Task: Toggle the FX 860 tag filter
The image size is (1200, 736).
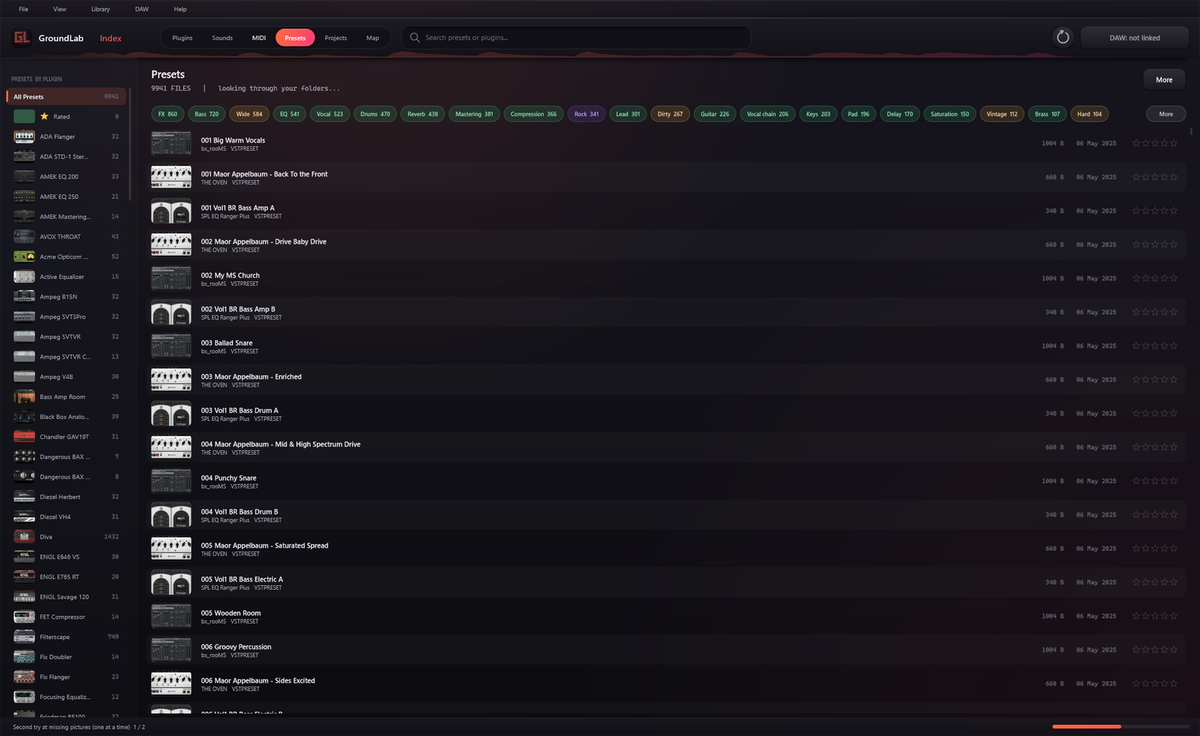Action: (168, 114)
